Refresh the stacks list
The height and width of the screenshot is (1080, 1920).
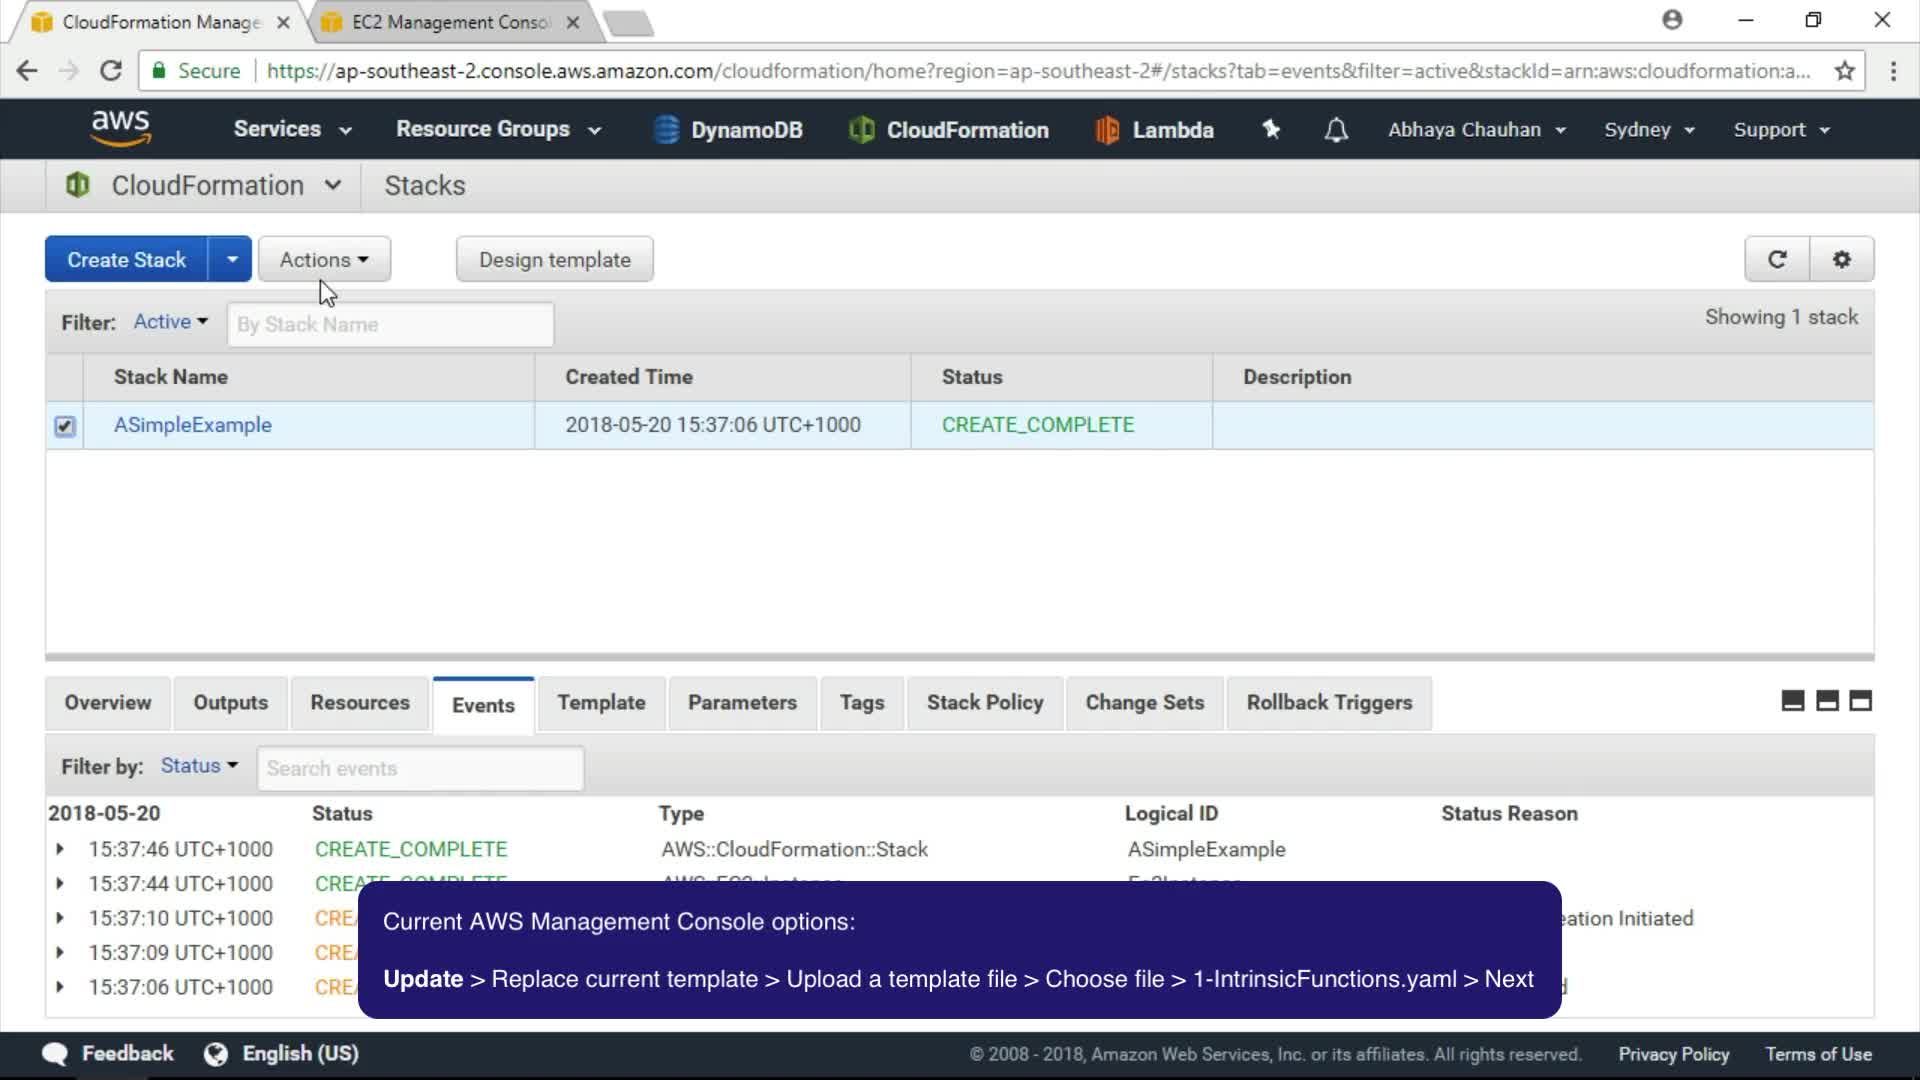(1777, 260)
